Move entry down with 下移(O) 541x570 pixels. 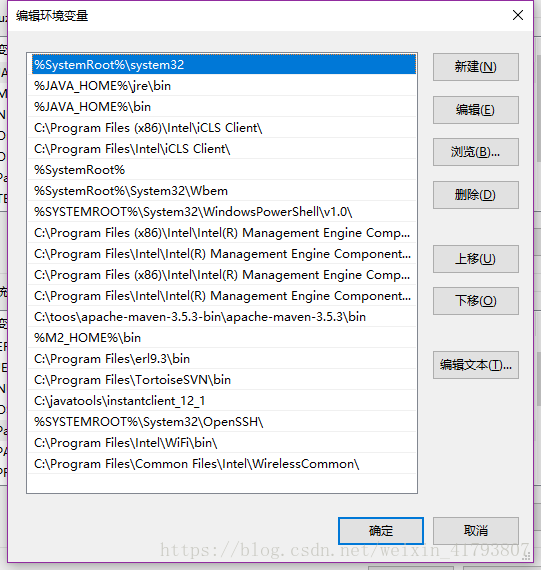tap(476, 301)
